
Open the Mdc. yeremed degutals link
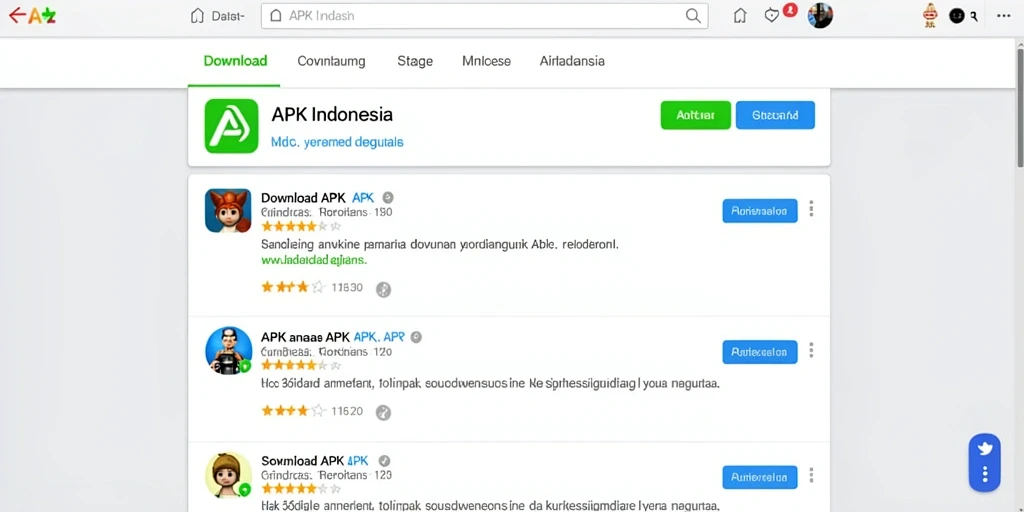click(337, 142)
